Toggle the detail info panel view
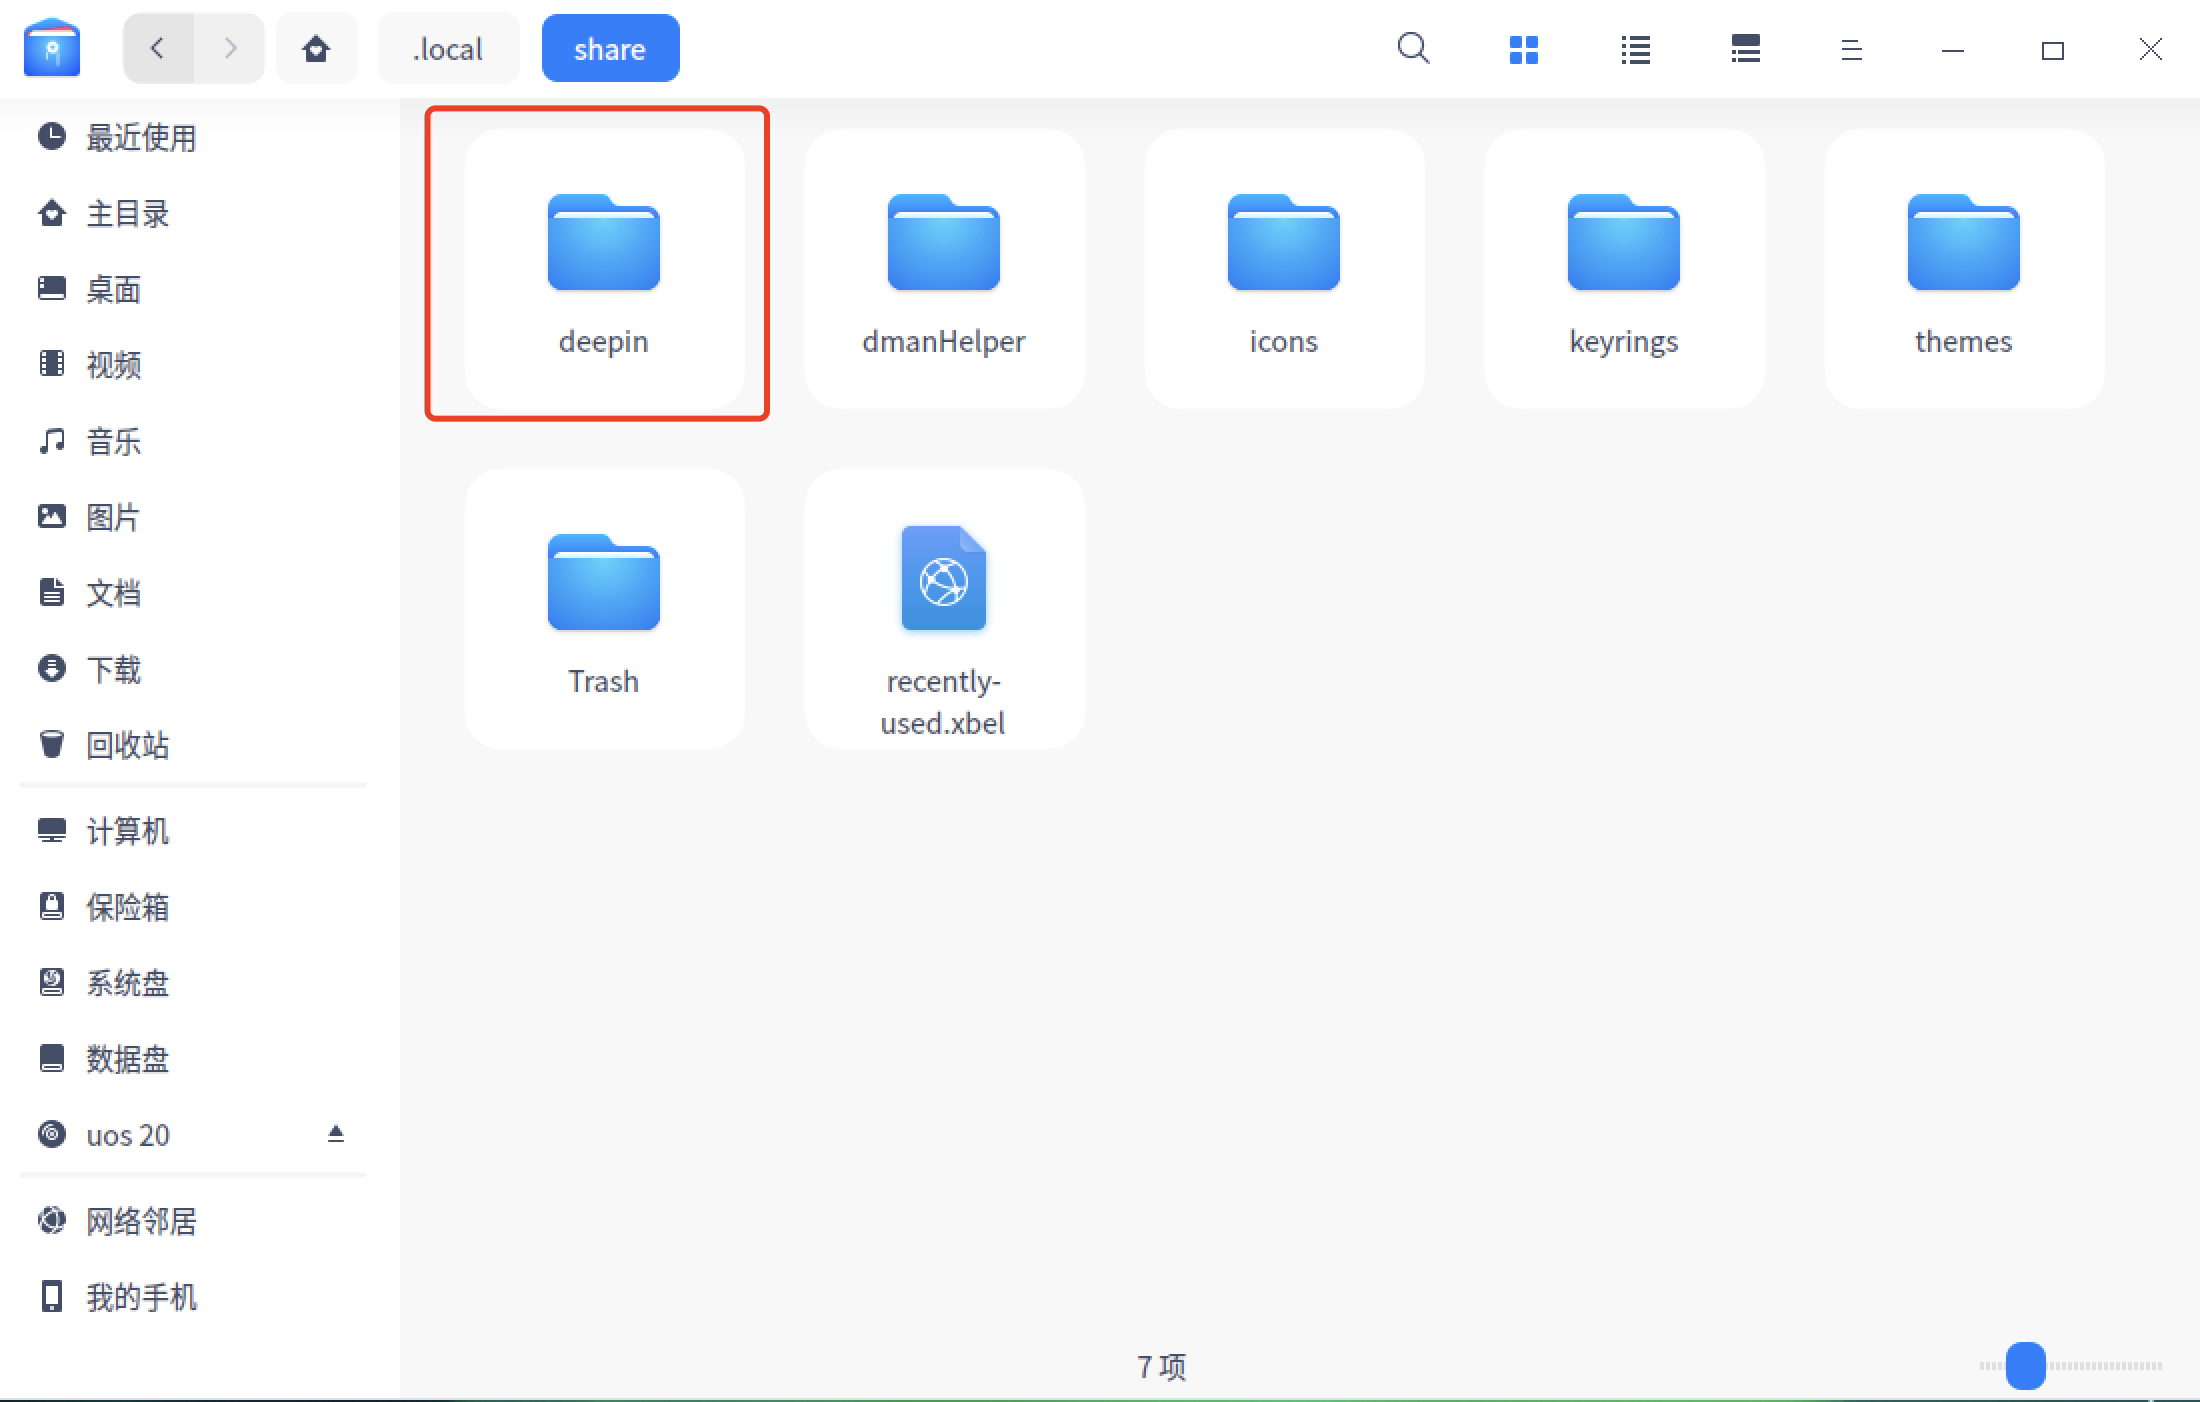 coord(1745,49)
